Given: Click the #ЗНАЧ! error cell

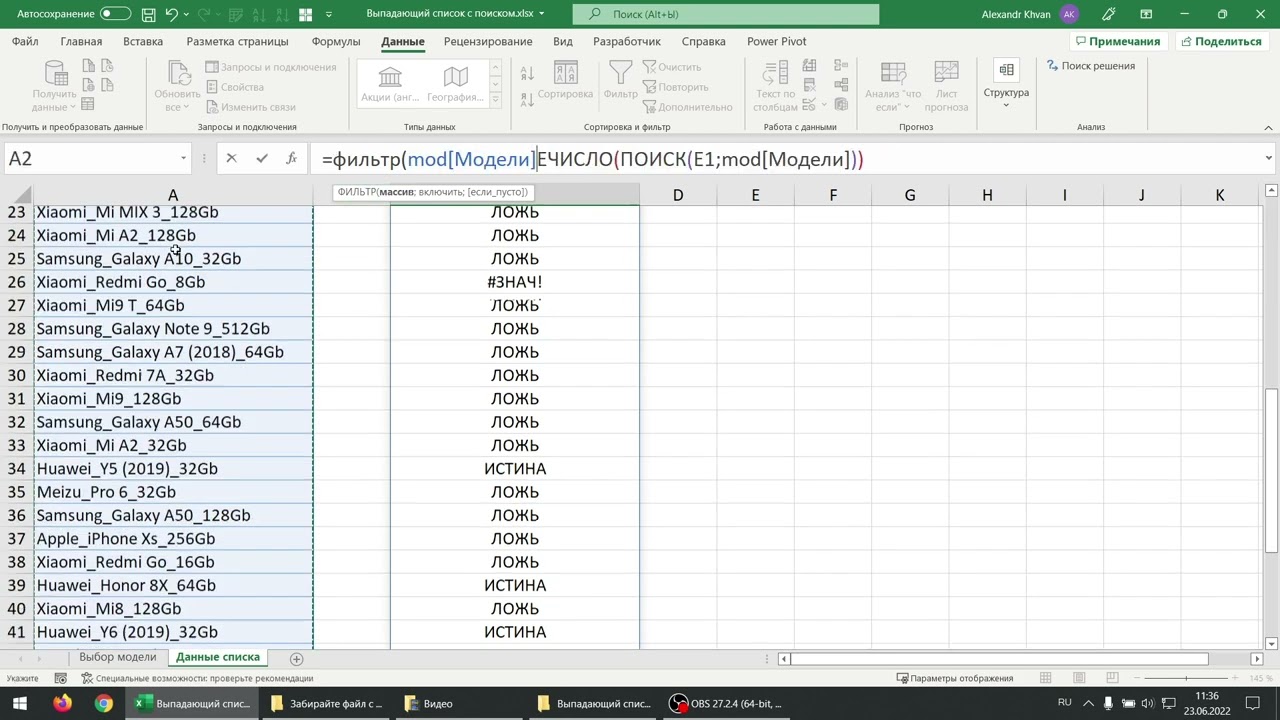Looking at the screenshot, I should point(514,282).
